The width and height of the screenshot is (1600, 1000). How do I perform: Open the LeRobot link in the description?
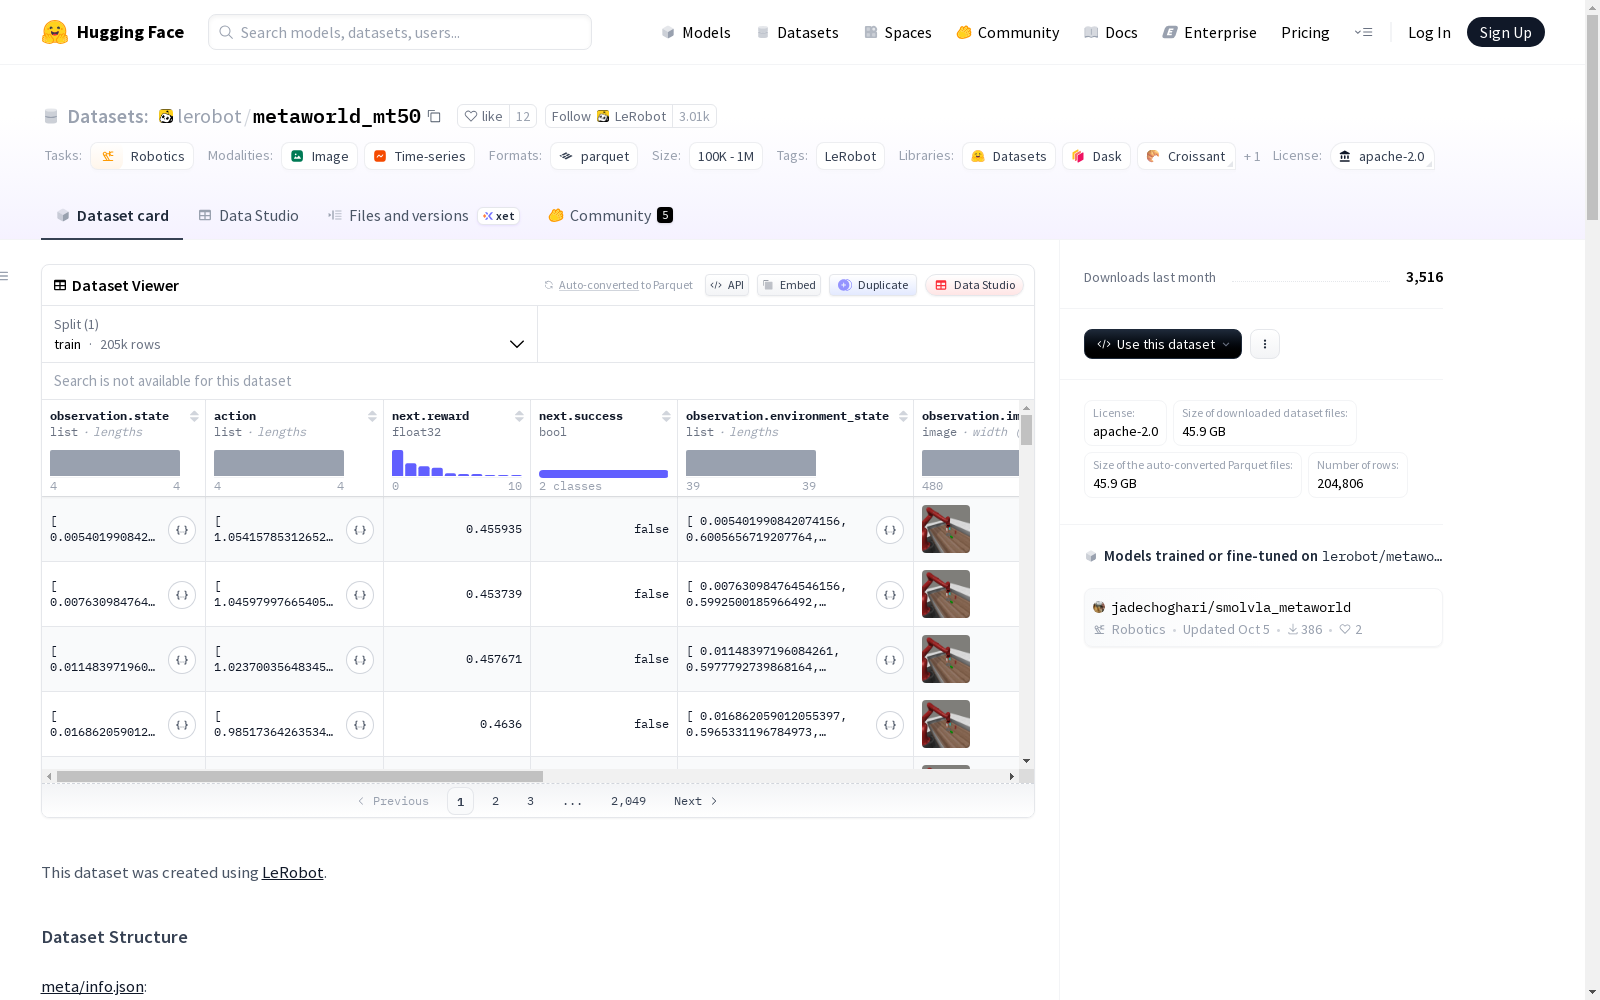292,872
